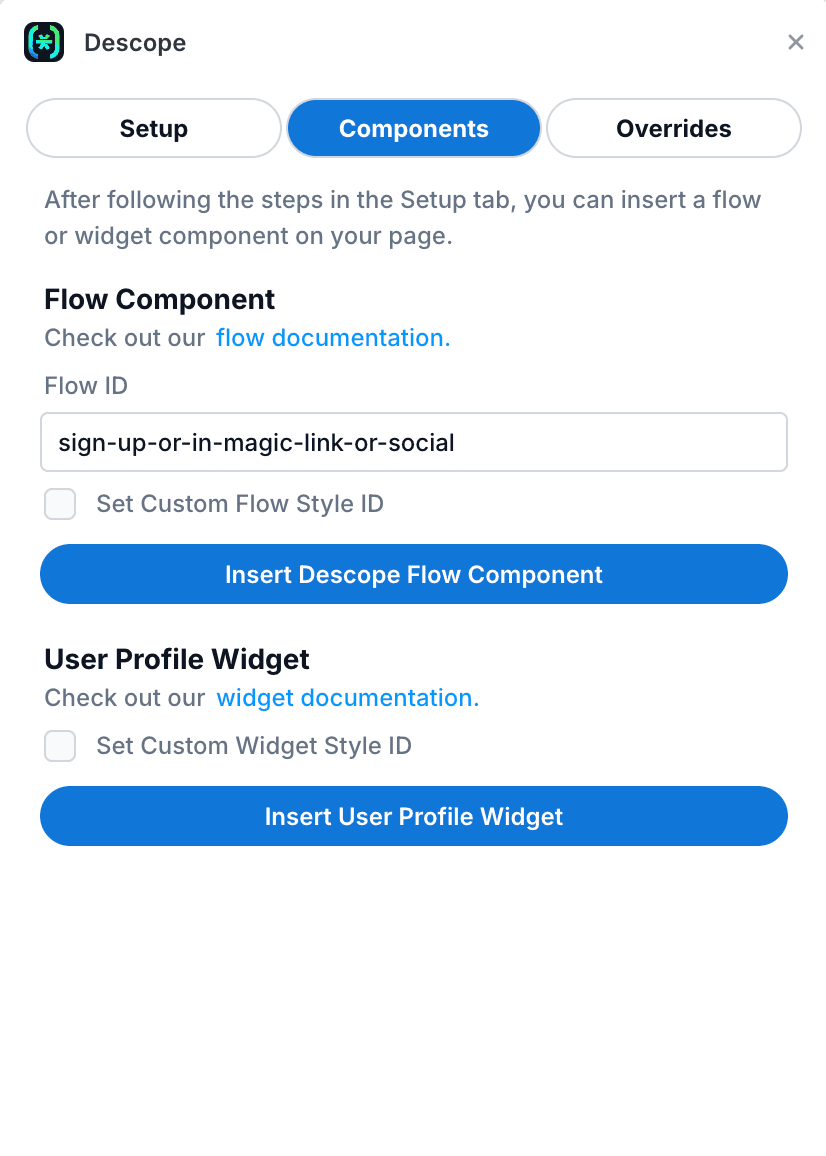
Task: Enable Set Custom Flow Style ID
Action: [x=60, y=504]
